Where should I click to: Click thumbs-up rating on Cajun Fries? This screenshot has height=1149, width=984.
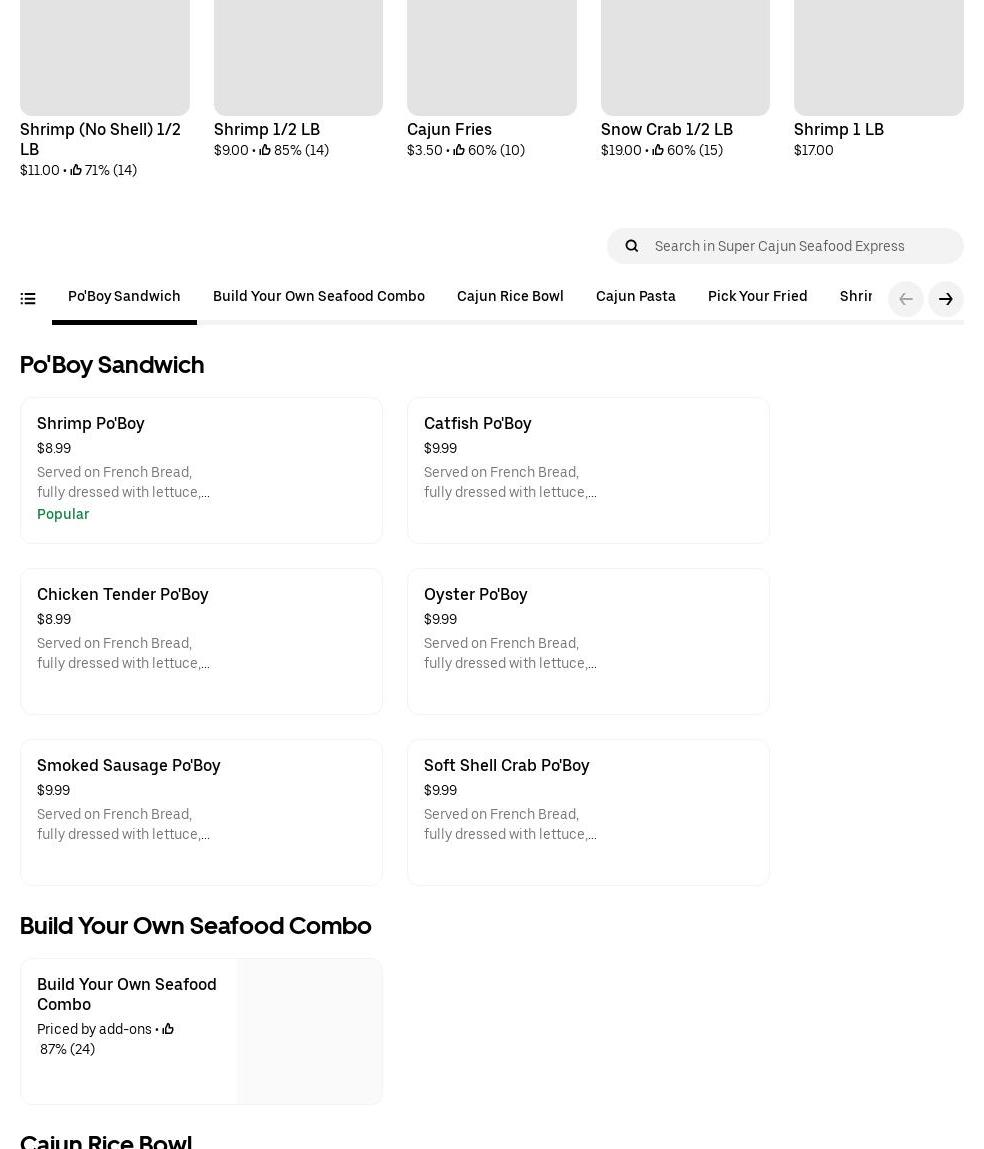click(459, 151)
